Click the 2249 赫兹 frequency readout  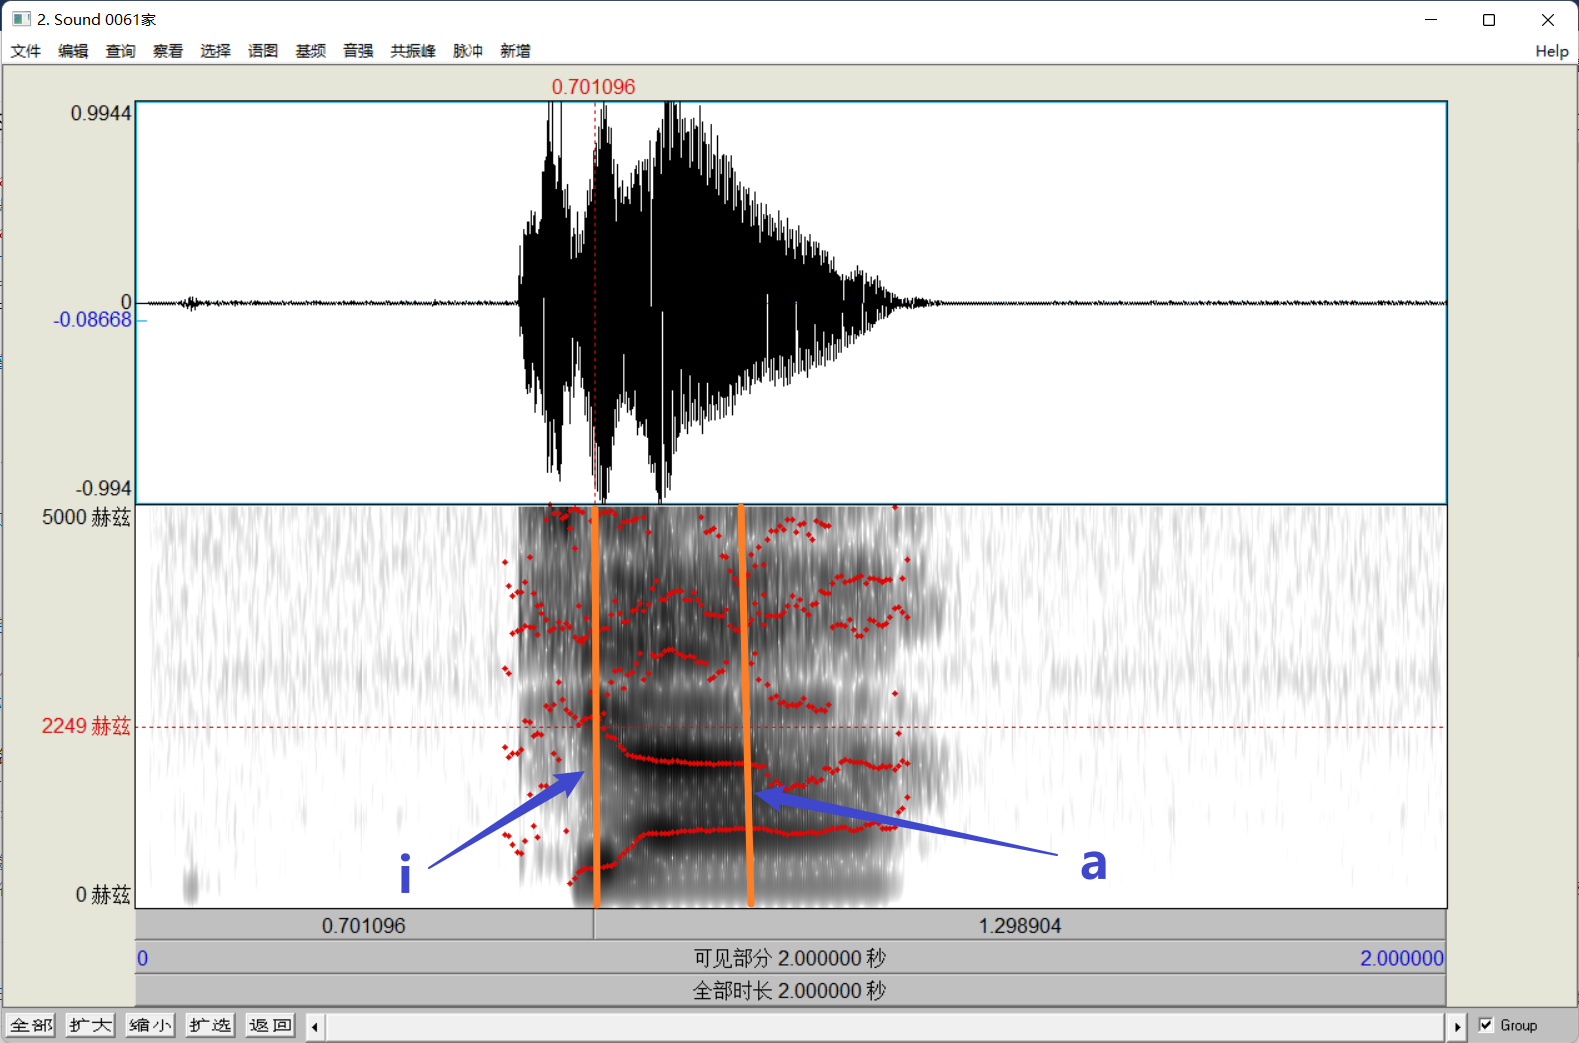click(x=86, y=726)
